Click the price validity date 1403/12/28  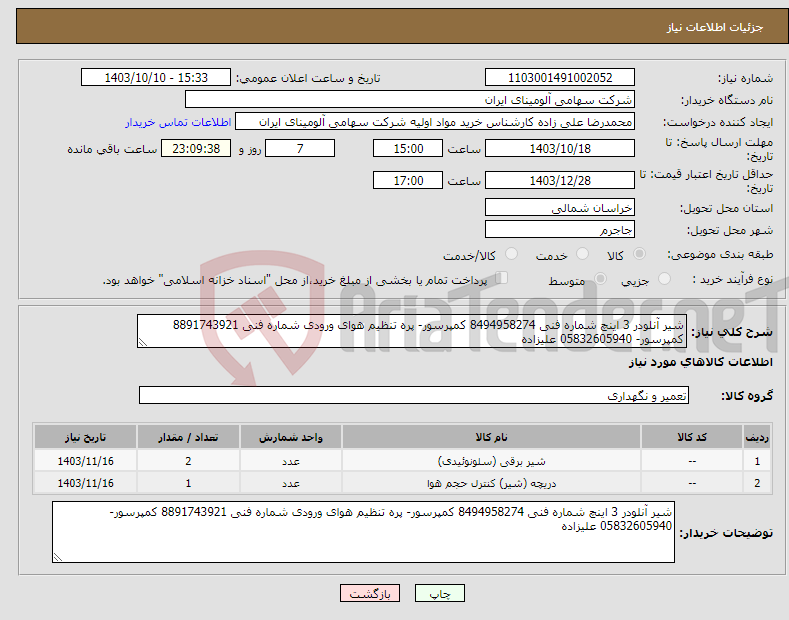560,180
